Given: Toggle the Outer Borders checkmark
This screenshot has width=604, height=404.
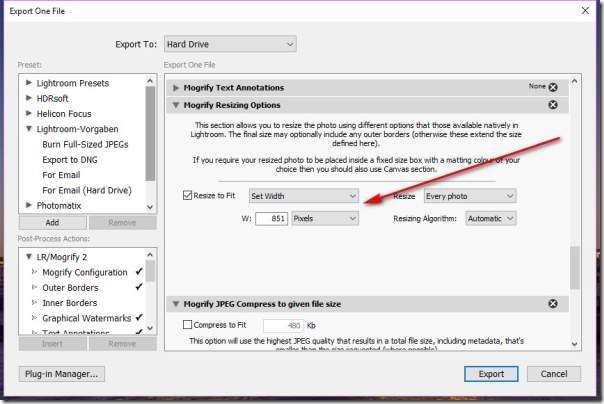Looking at the screenshot, I should point(139,287).
